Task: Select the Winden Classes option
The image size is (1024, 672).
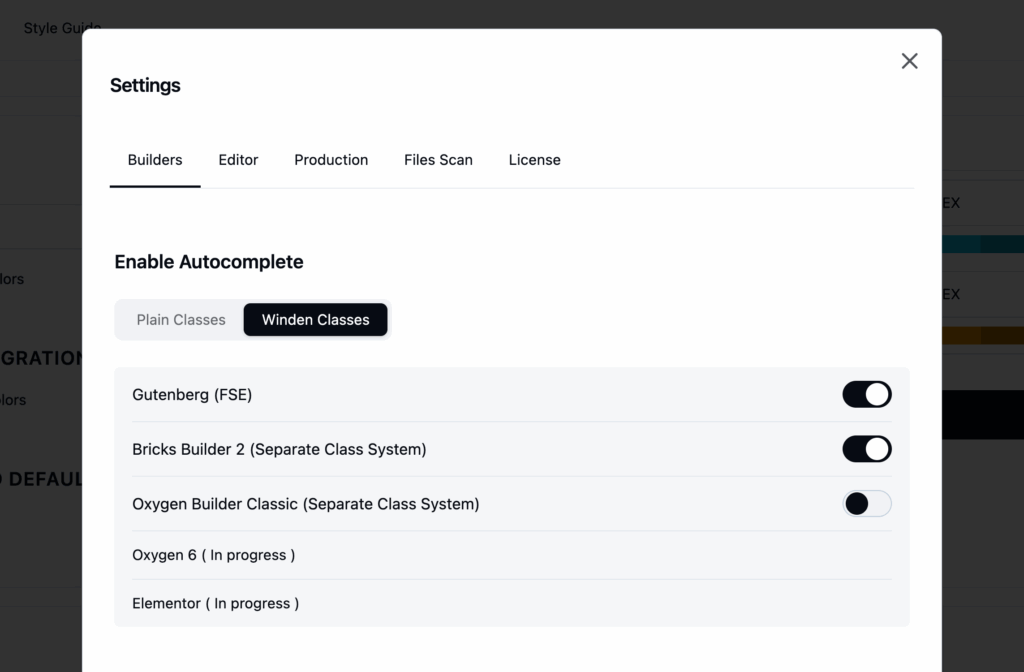Action: pos(315,320)
